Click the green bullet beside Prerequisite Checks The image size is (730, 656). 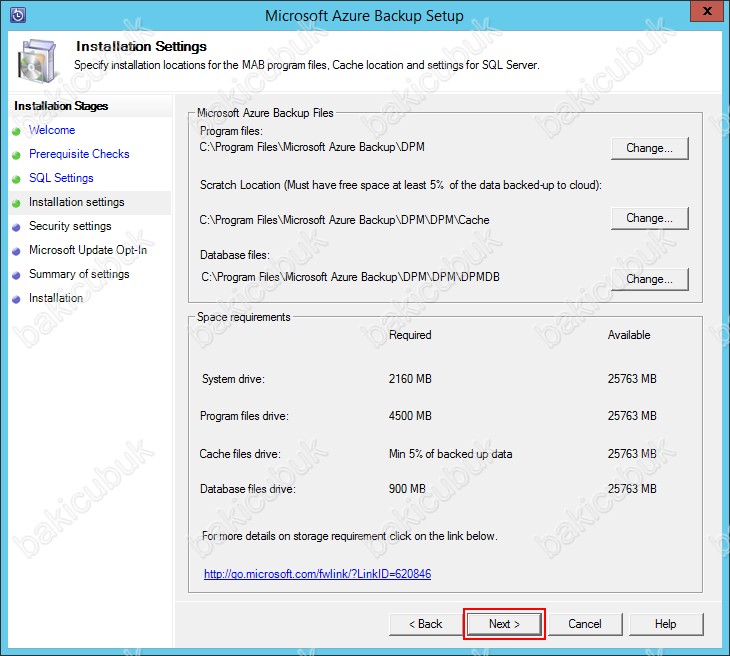pyautogui.click(x=16, y=155)
